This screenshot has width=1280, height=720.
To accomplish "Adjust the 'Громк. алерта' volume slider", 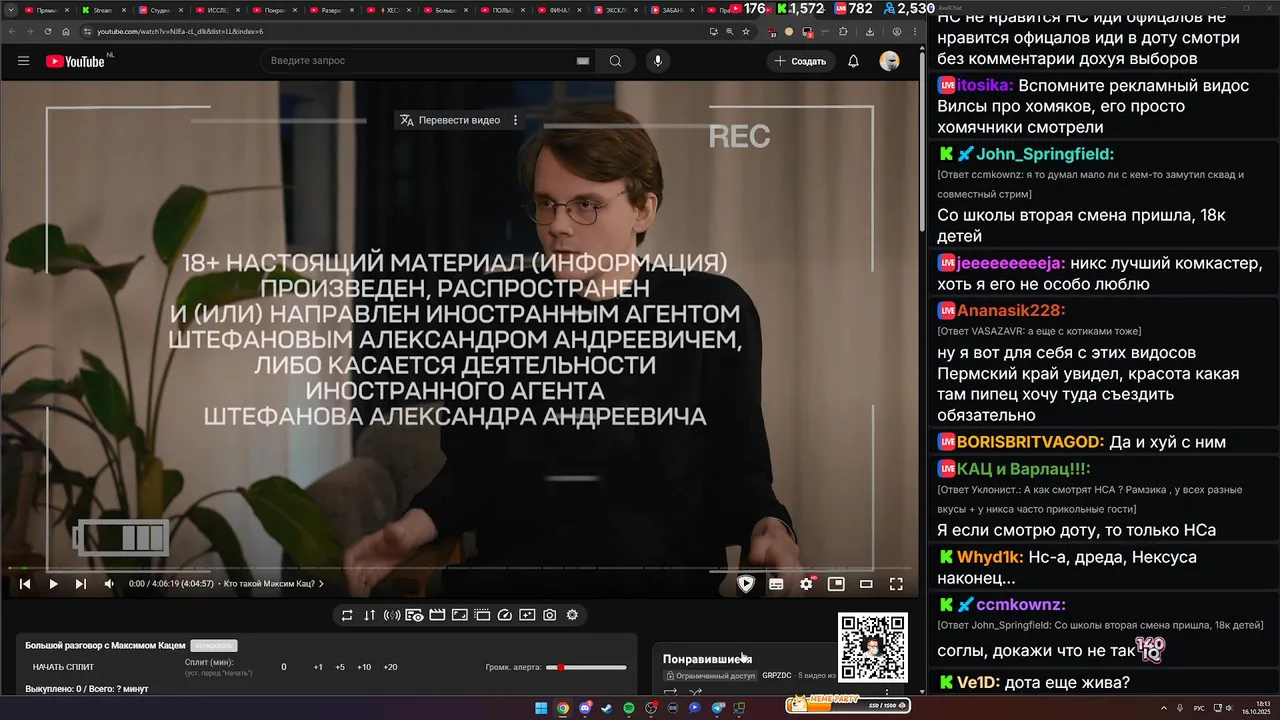I will [586, 667].
